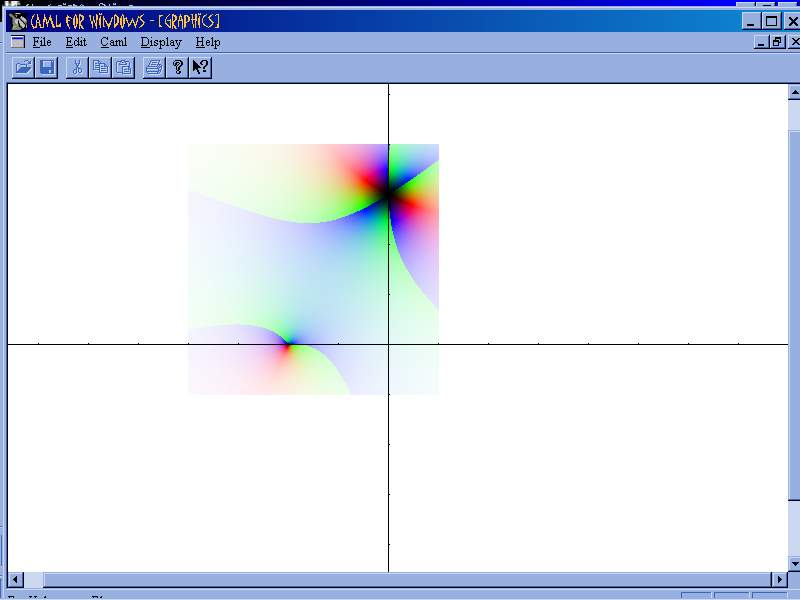
Task: Open the File menu
Action: (x=42, y=42)
